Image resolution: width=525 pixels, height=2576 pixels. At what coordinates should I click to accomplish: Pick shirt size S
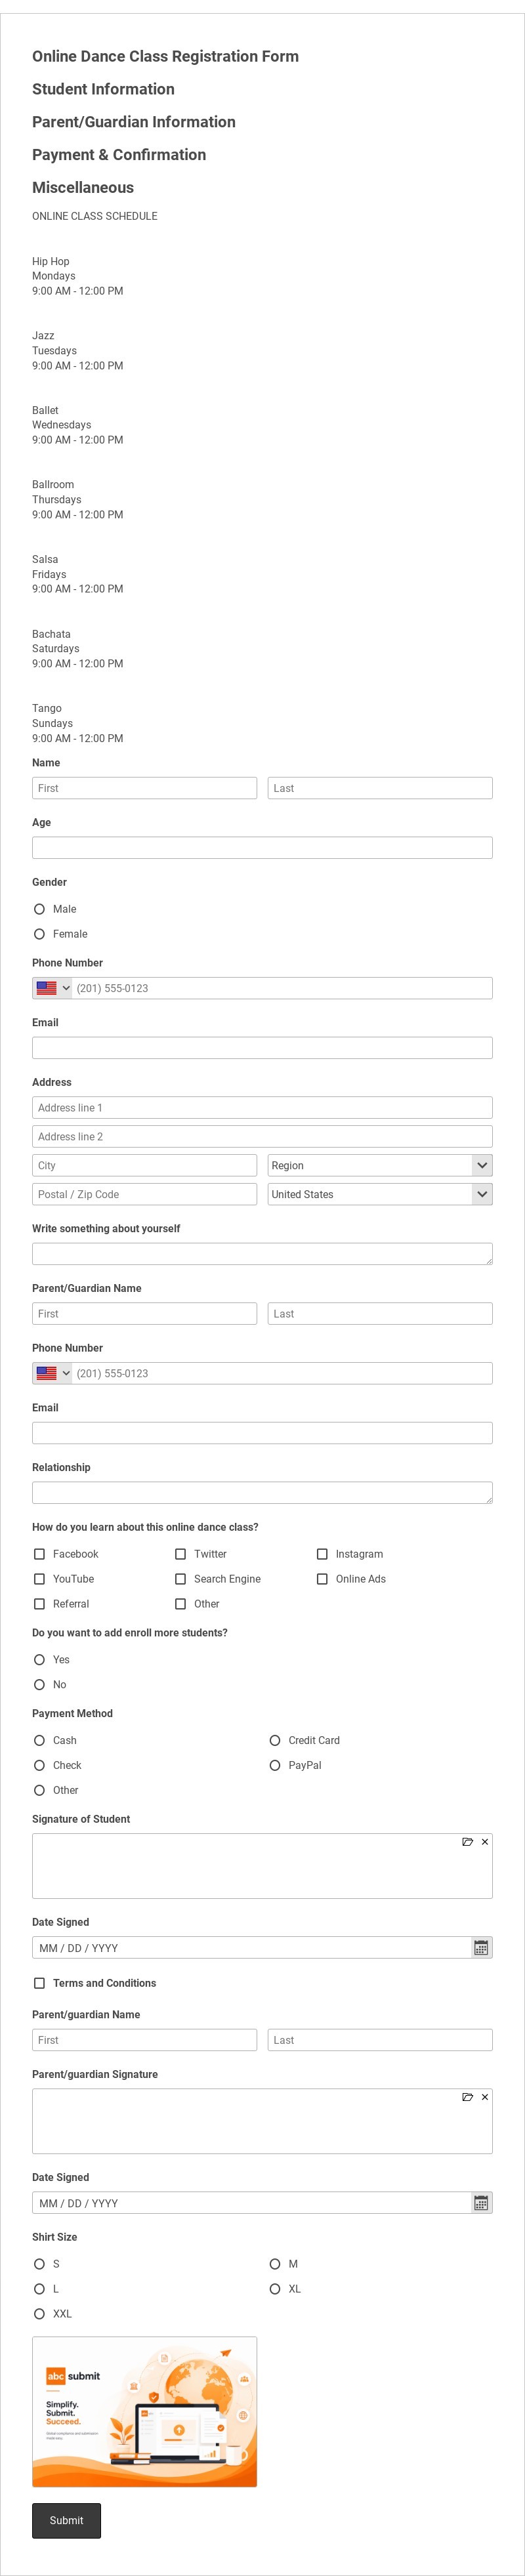click(39, 2263)
